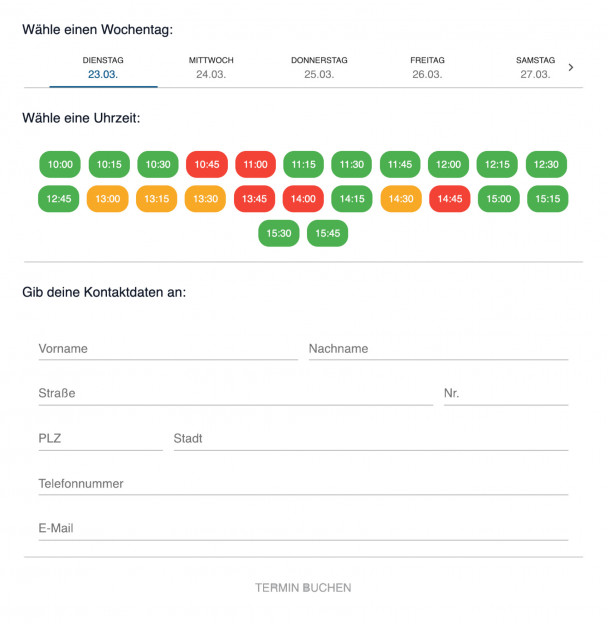
Task: Focus the E-Mail input field
Action: click(x=303, y=529)
